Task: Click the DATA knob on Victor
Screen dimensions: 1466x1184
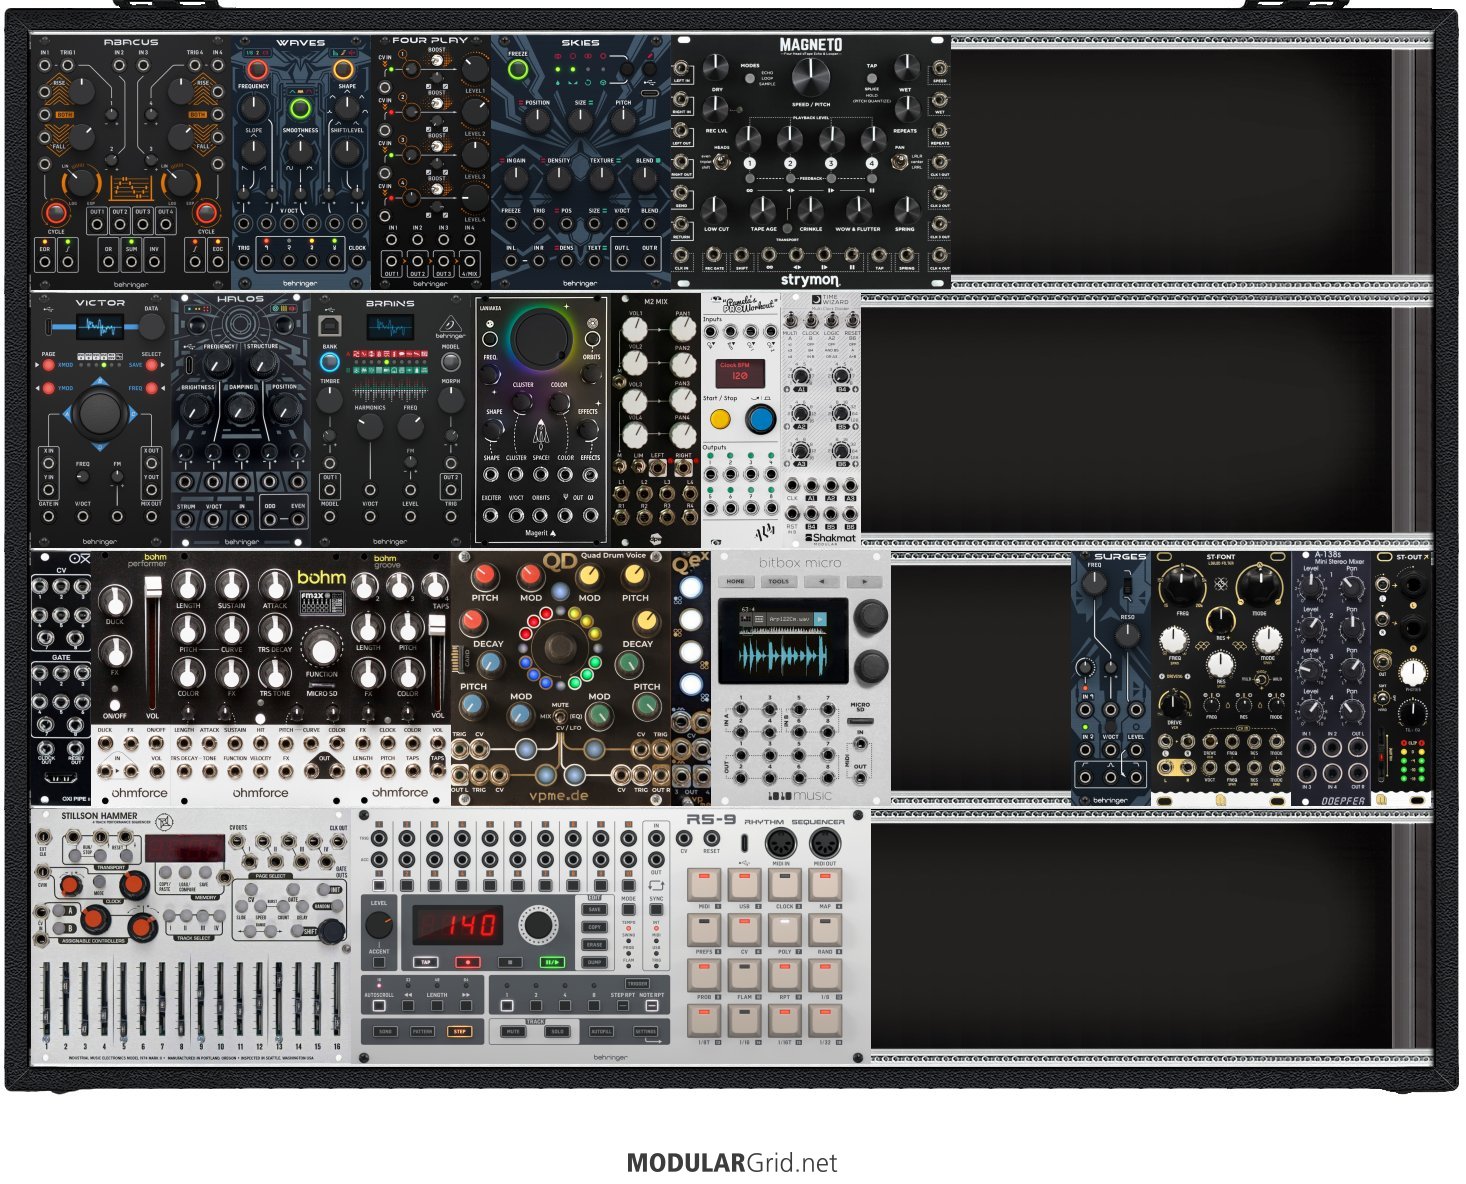Action: point(150,326)
